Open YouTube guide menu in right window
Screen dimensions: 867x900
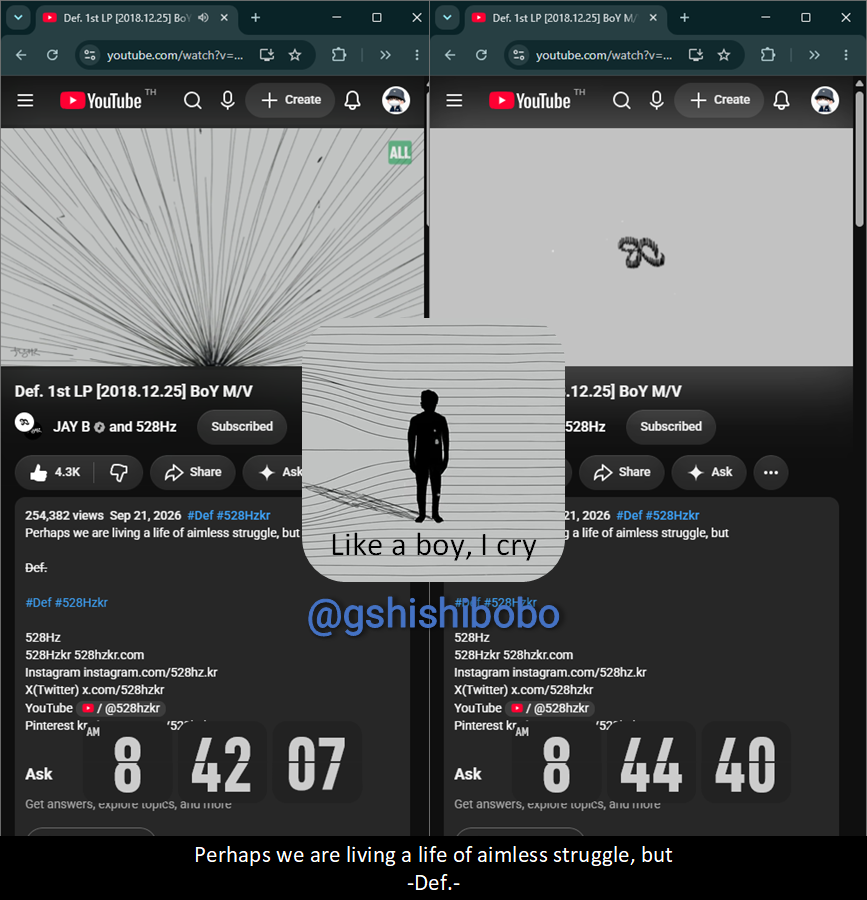[x=454, y=101]
